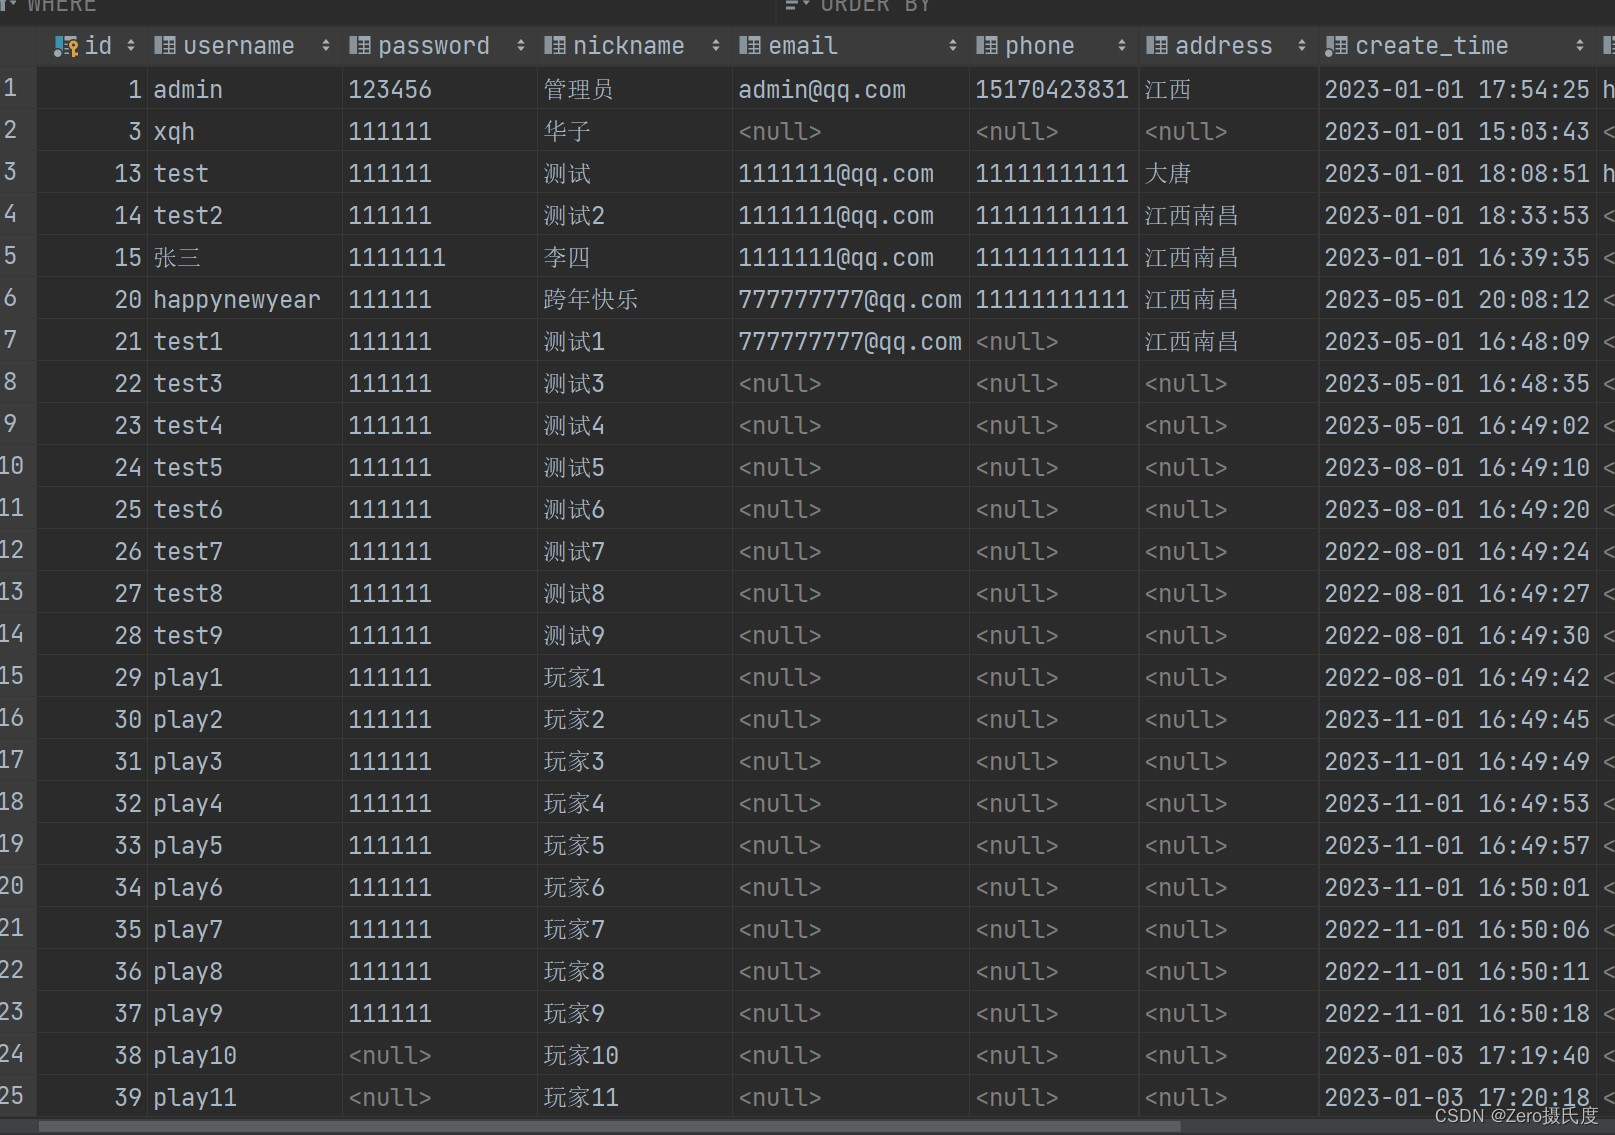
Task: Click the ORDER BY field
Action: (1198, 7)
